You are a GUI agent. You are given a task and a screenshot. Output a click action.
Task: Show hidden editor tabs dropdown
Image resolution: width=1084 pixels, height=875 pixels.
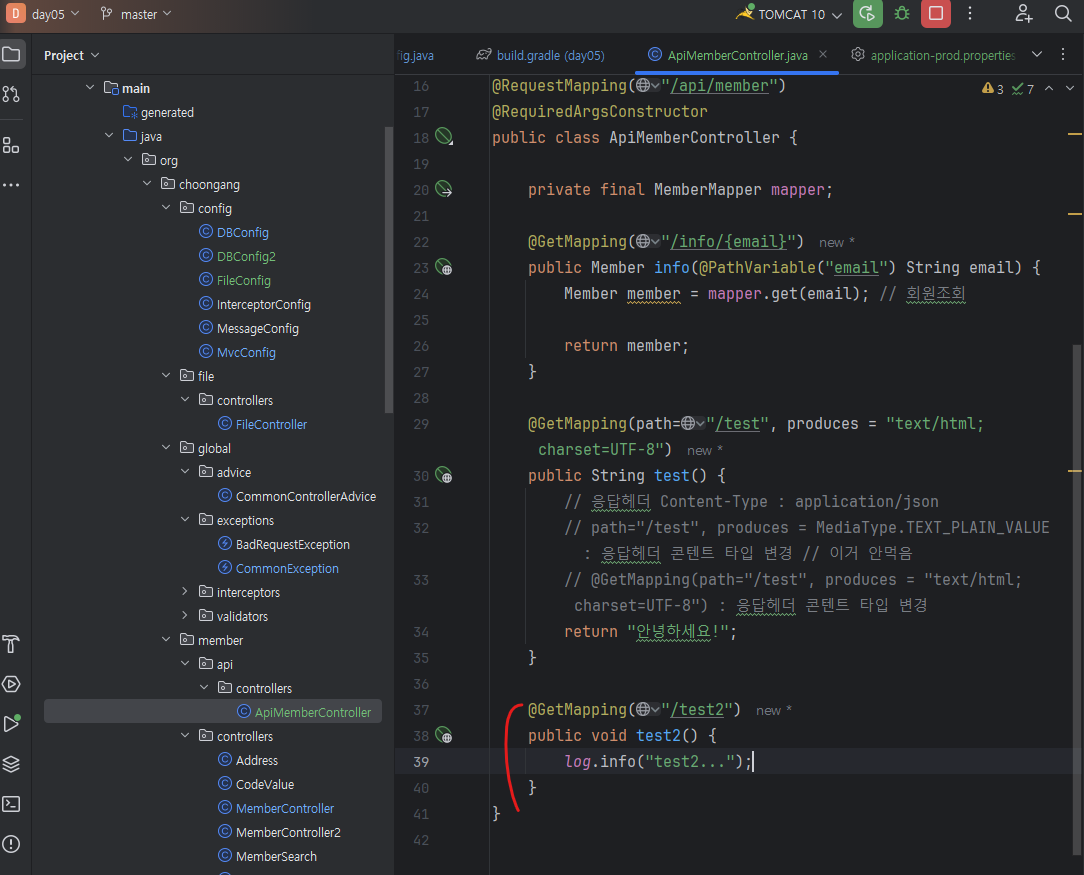(x=1037, y=55)
